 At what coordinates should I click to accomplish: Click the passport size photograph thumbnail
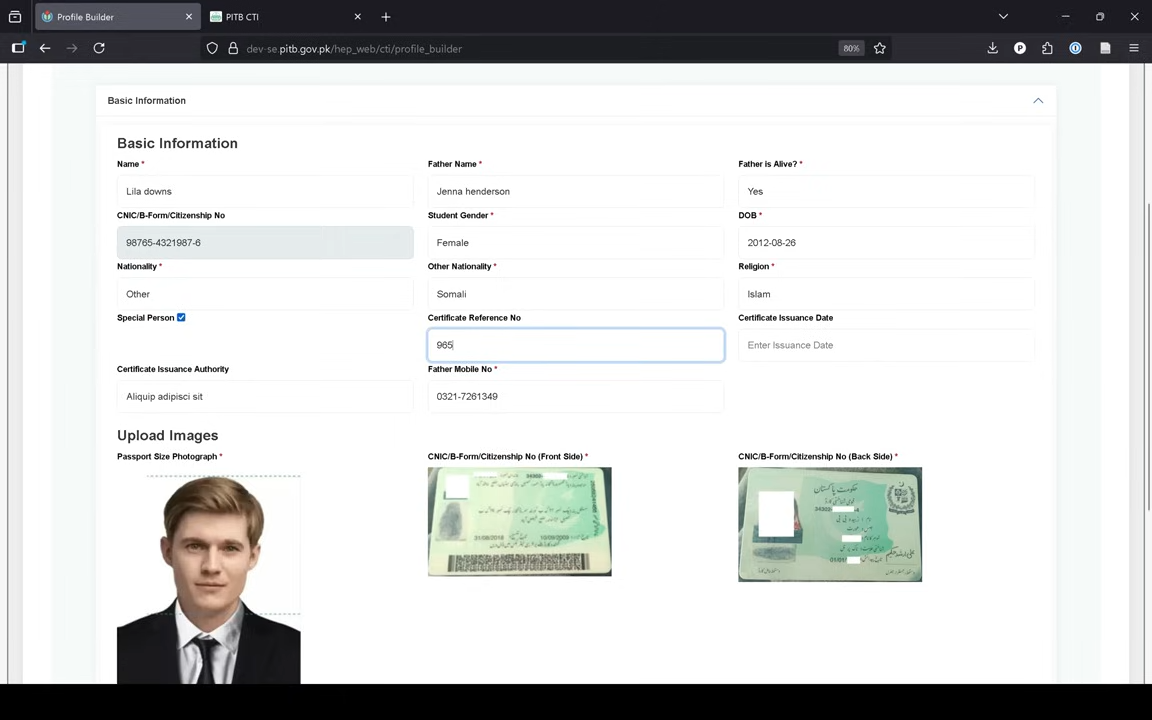pos(208,578)
